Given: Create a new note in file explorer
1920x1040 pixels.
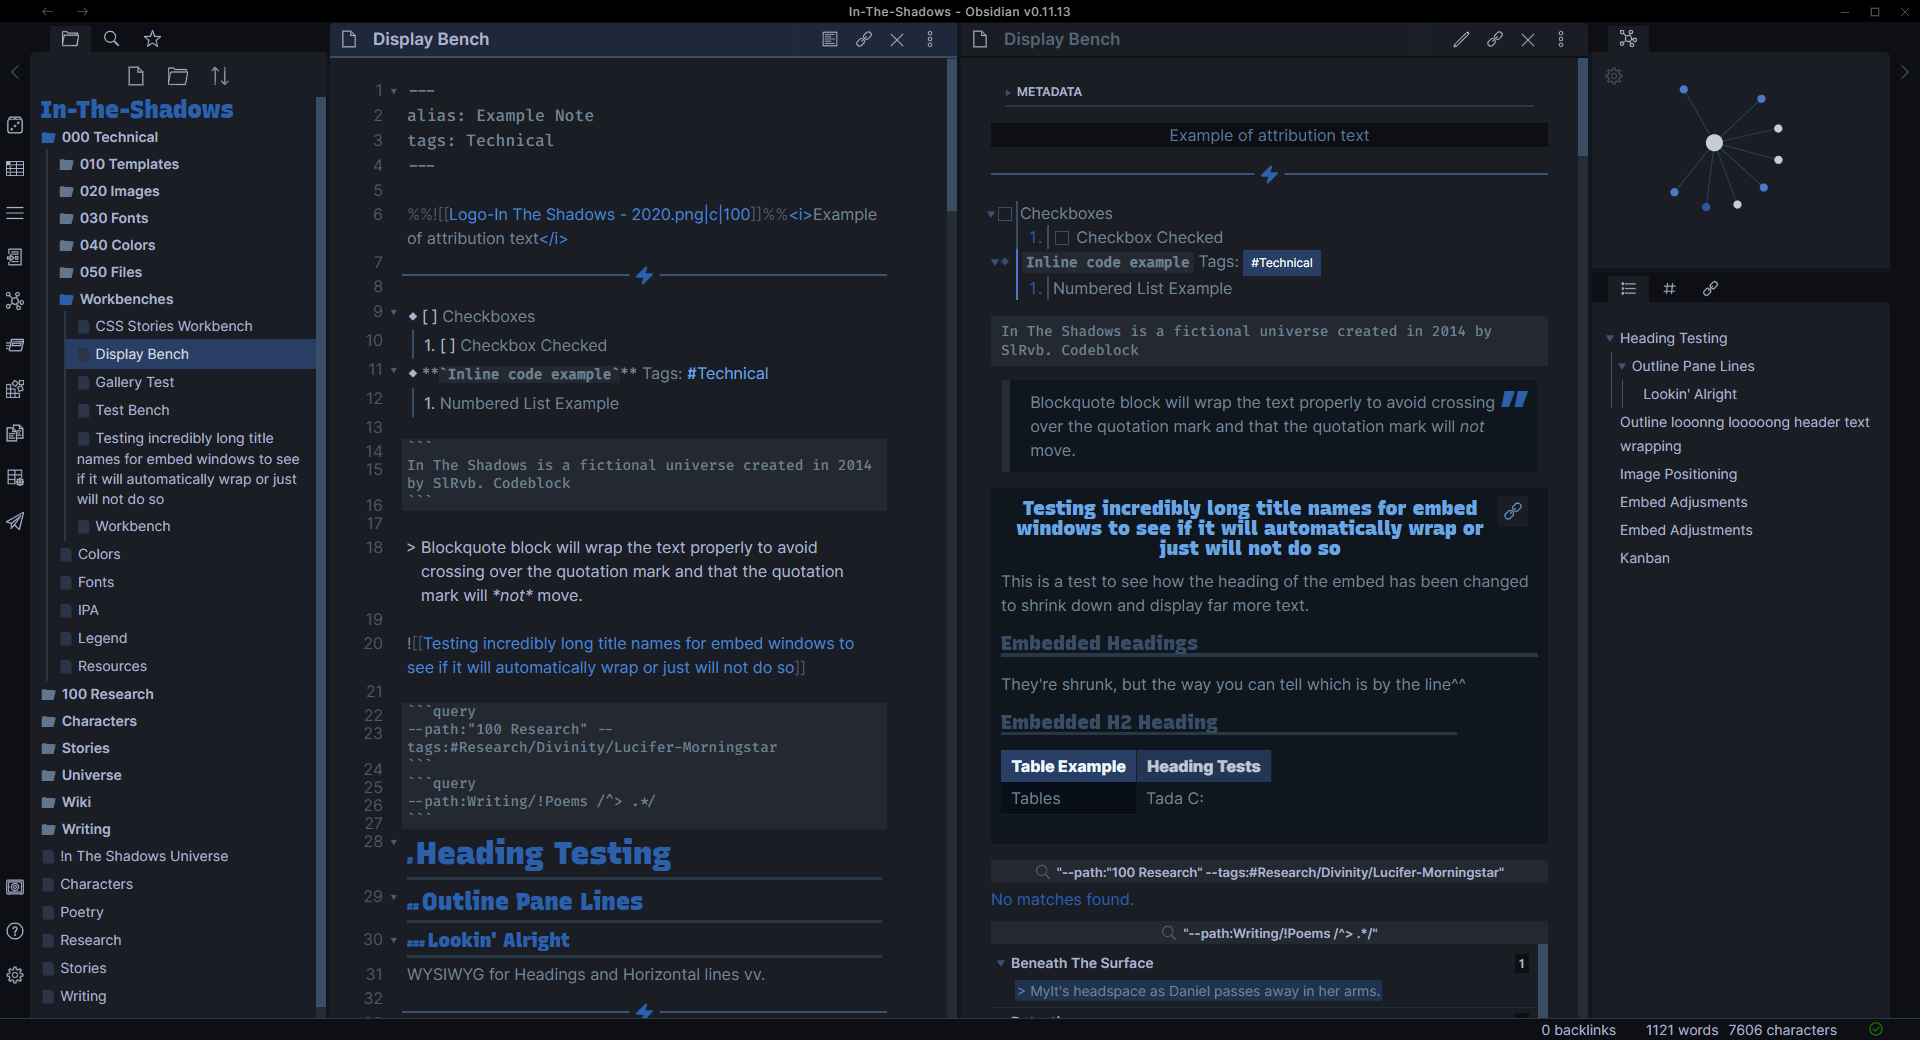Looking at the screenshot, I should (x=136, y=76).
